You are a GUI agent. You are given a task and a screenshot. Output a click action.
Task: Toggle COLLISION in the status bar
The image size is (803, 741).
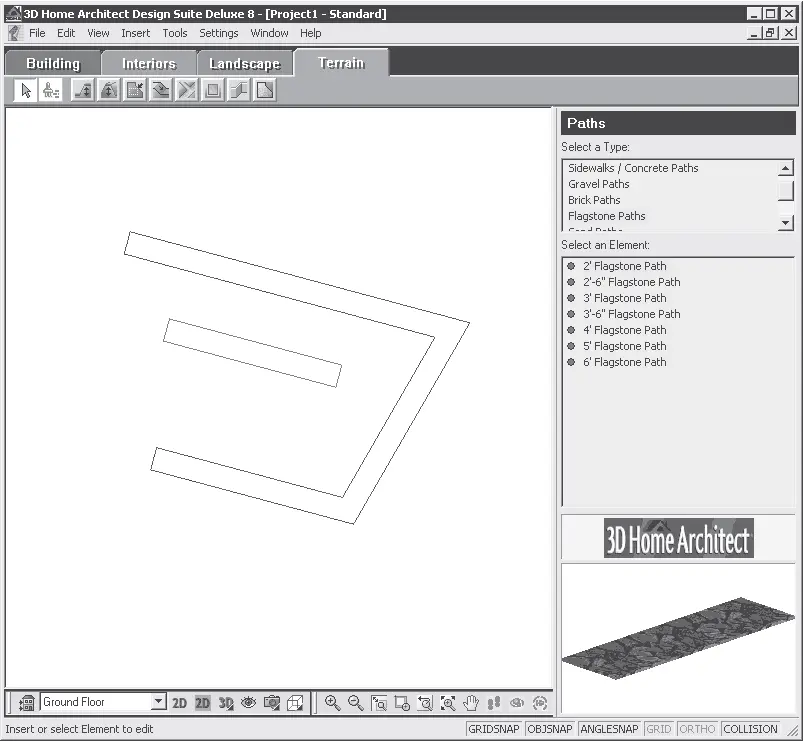751,729
